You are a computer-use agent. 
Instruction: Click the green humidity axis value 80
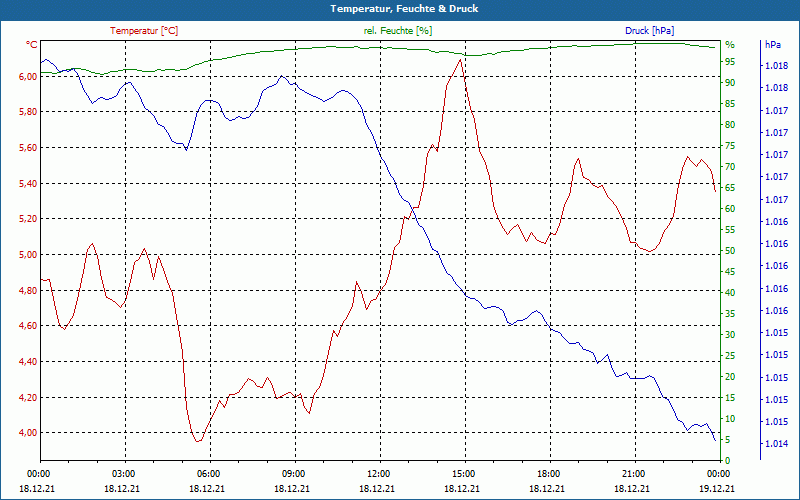730,124
